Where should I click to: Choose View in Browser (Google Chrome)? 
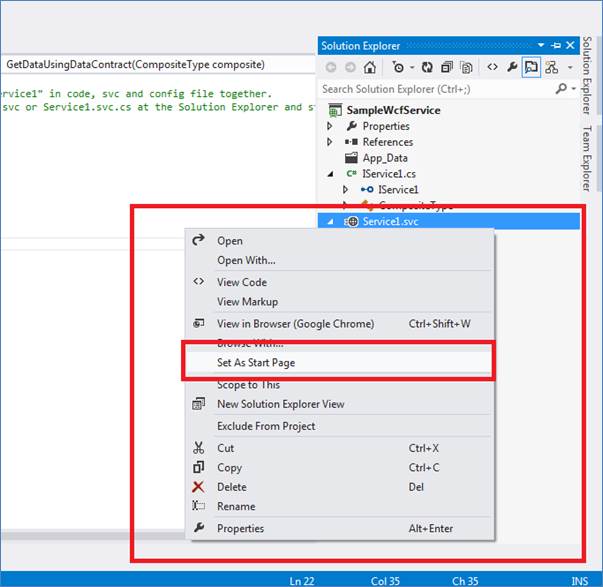[341, 324]
